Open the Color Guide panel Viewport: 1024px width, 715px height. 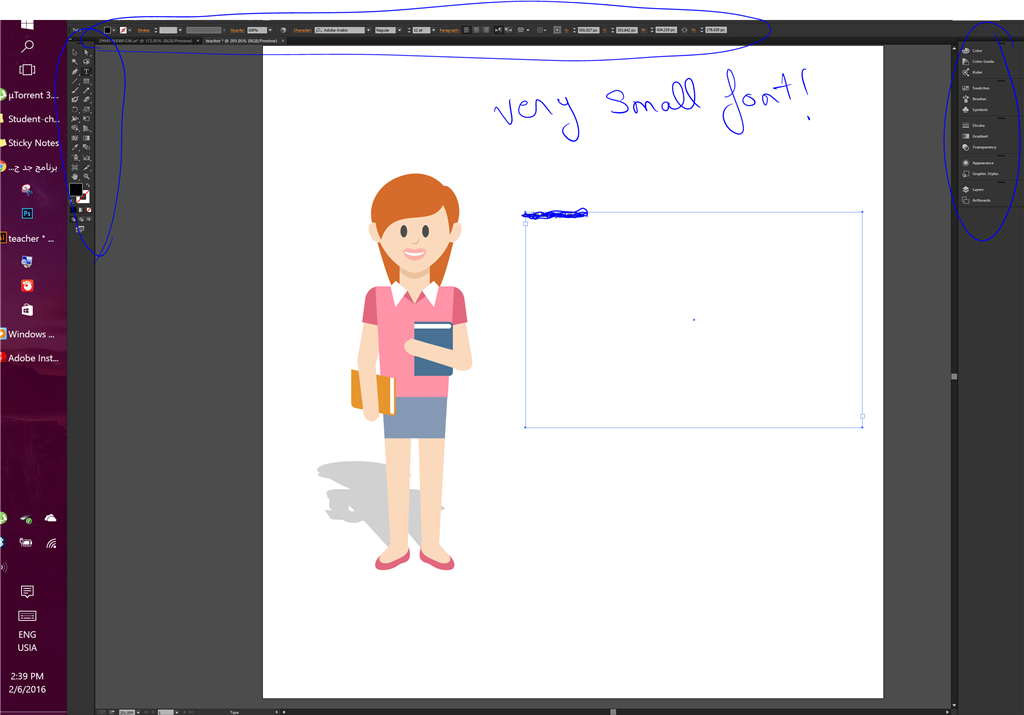coord(978,61)
